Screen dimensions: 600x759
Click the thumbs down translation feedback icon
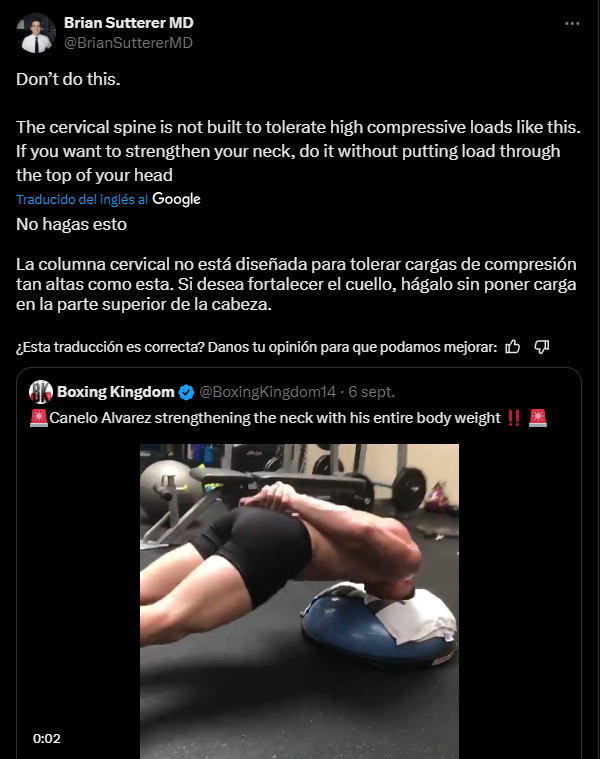point(541,347)
